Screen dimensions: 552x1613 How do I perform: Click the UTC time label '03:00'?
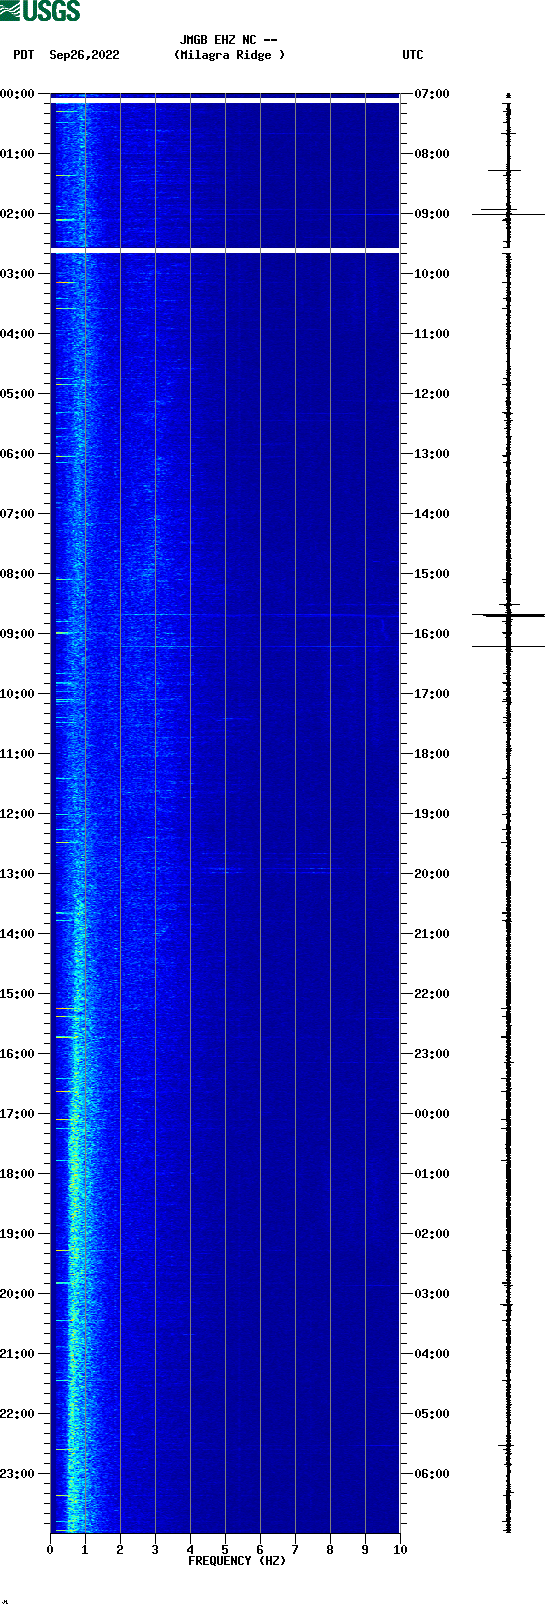point(432,1294)
